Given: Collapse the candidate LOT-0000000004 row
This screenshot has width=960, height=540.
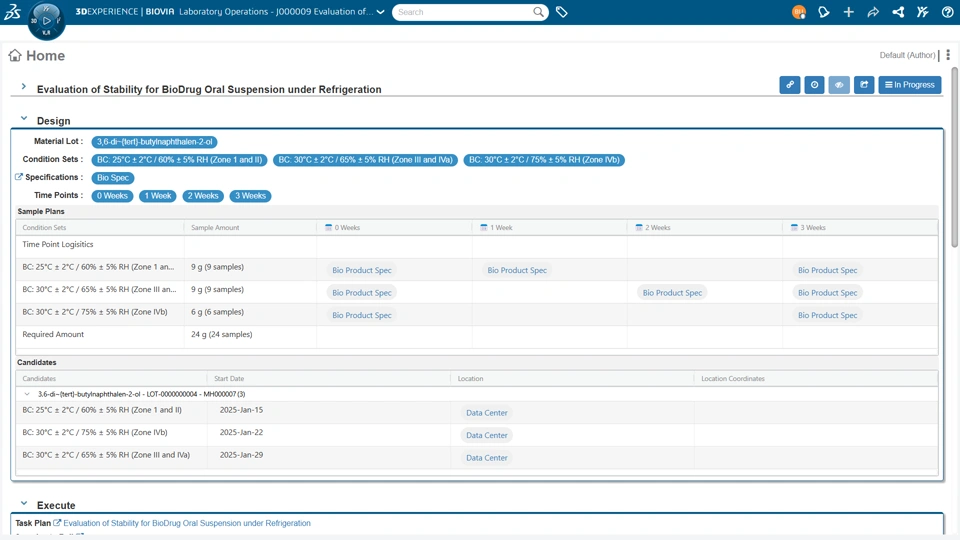Looking at the screenshot, I should tap(27, 394).
